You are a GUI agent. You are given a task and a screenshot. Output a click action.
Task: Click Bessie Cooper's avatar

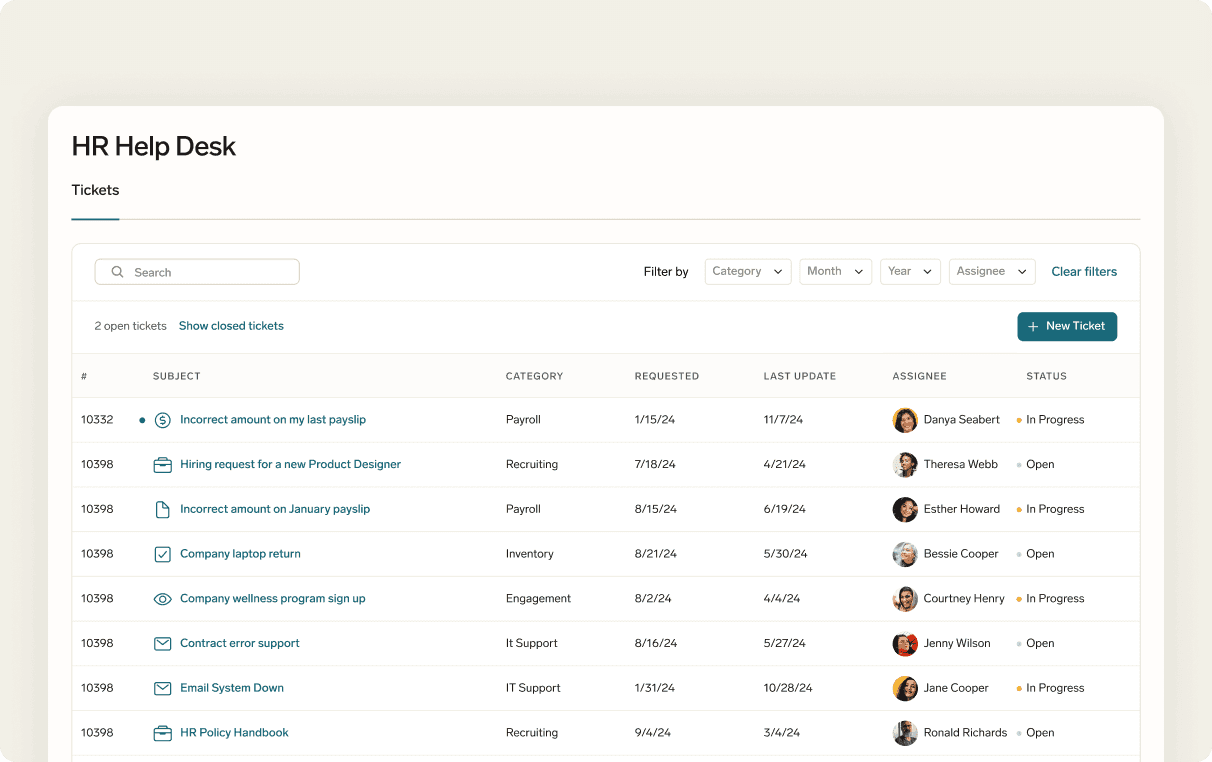click(x=905, y=554)
